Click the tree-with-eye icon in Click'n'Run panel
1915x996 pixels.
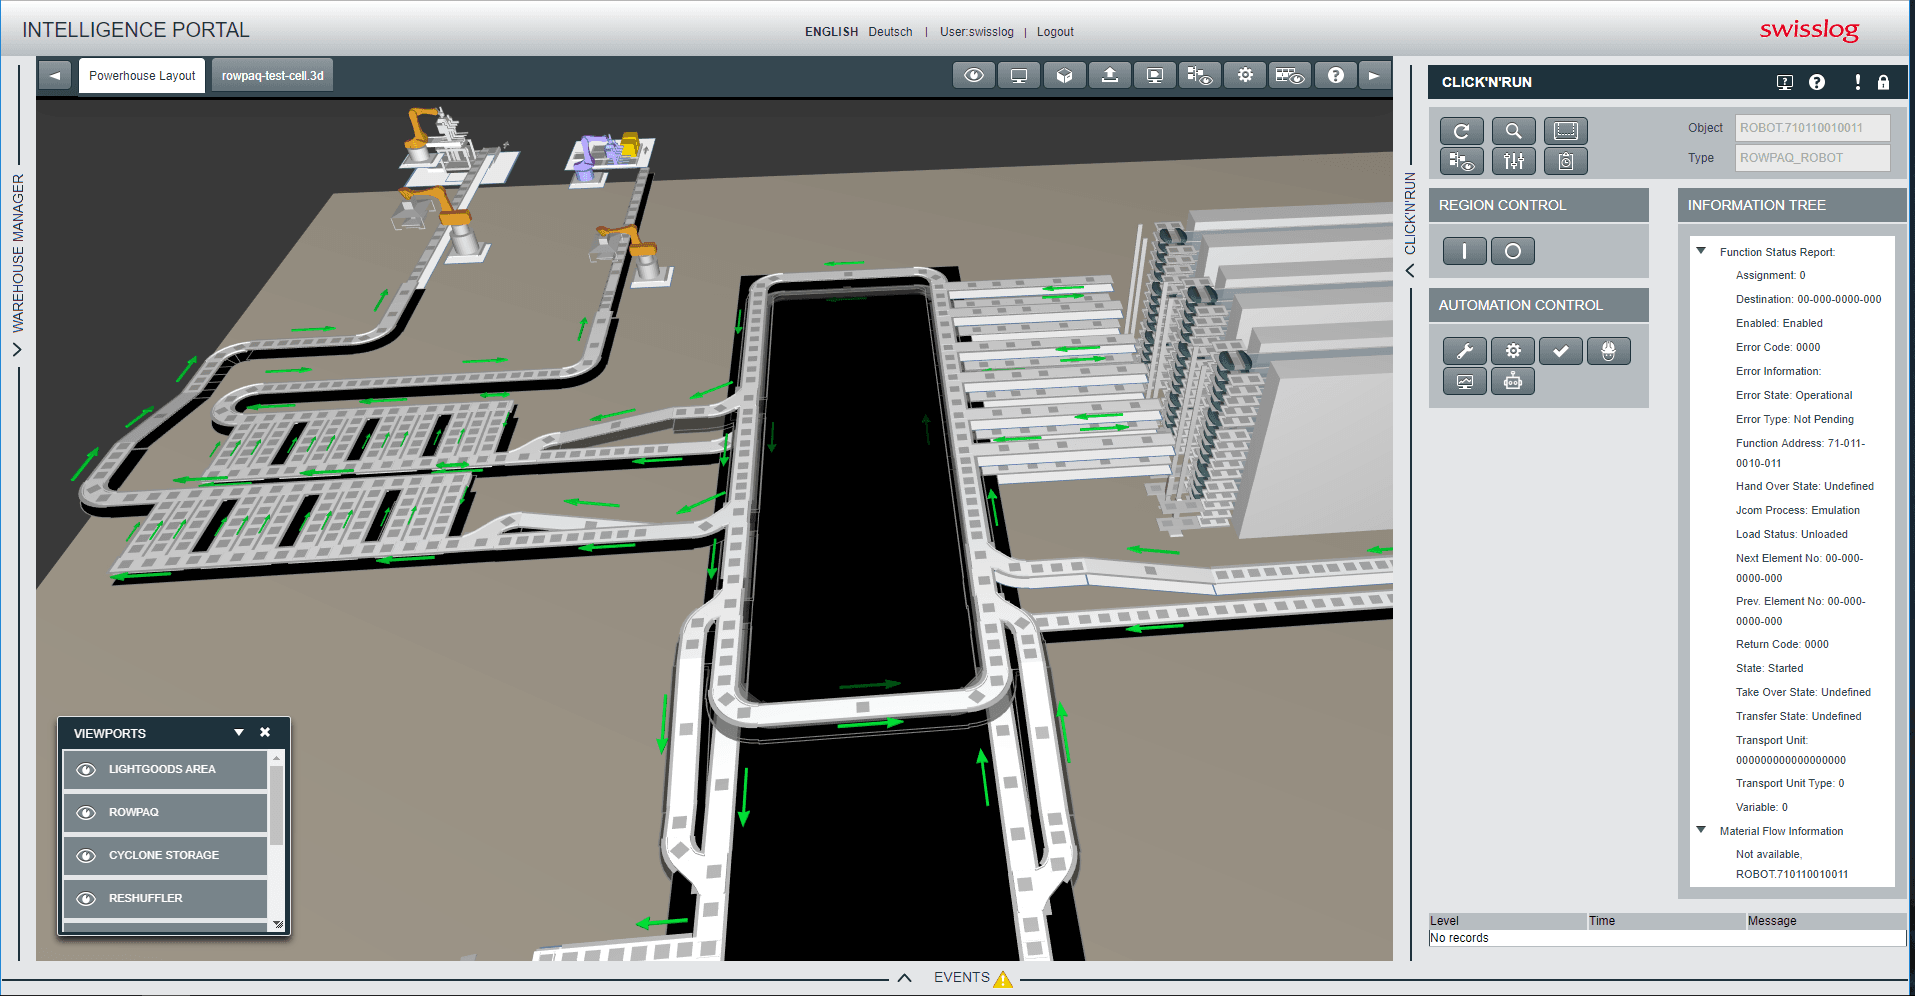[x=1461, y=161]
